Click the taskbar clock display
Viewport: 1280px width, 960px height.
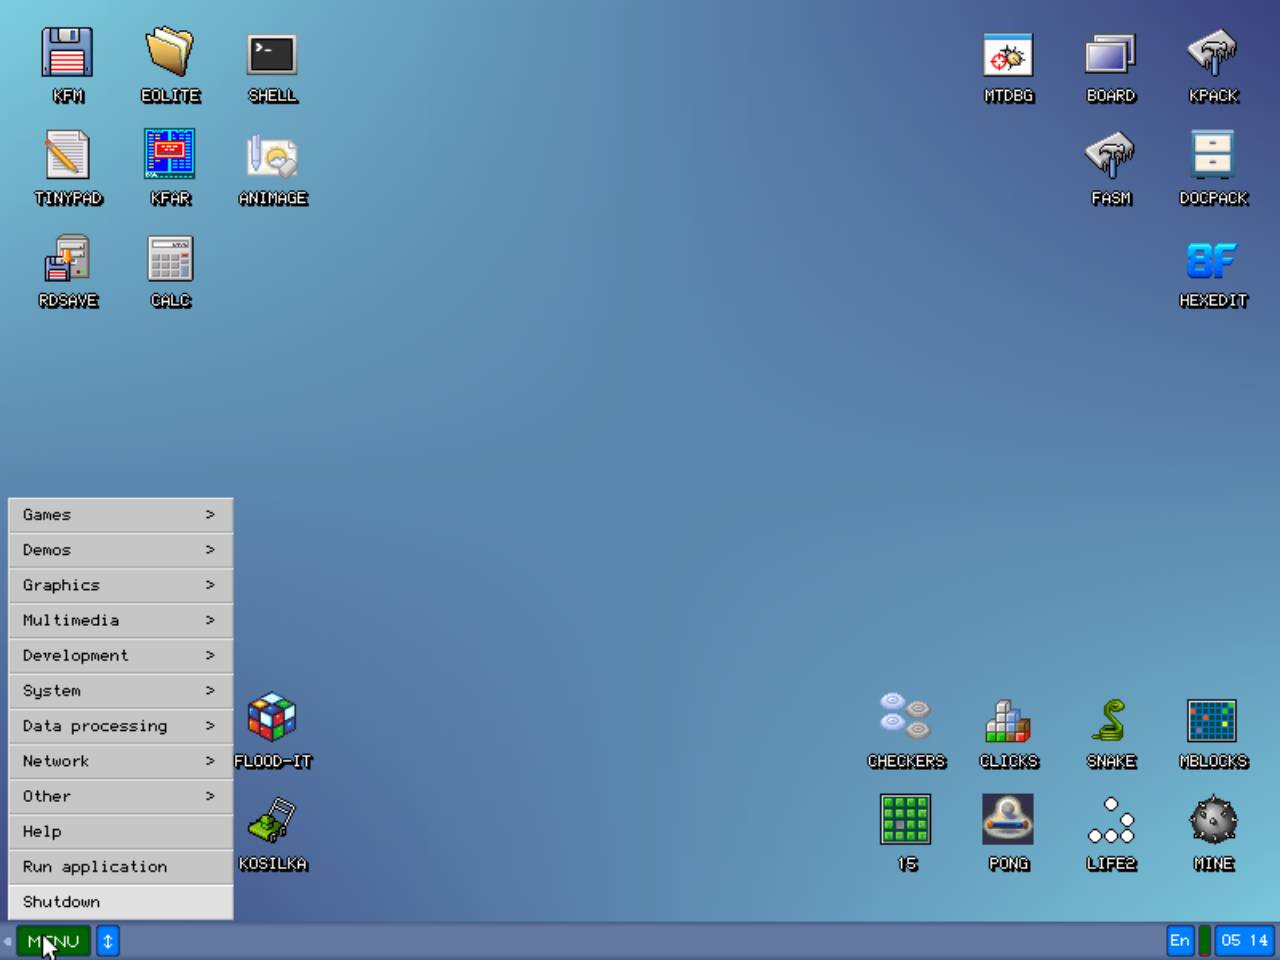coord(1244,940)
